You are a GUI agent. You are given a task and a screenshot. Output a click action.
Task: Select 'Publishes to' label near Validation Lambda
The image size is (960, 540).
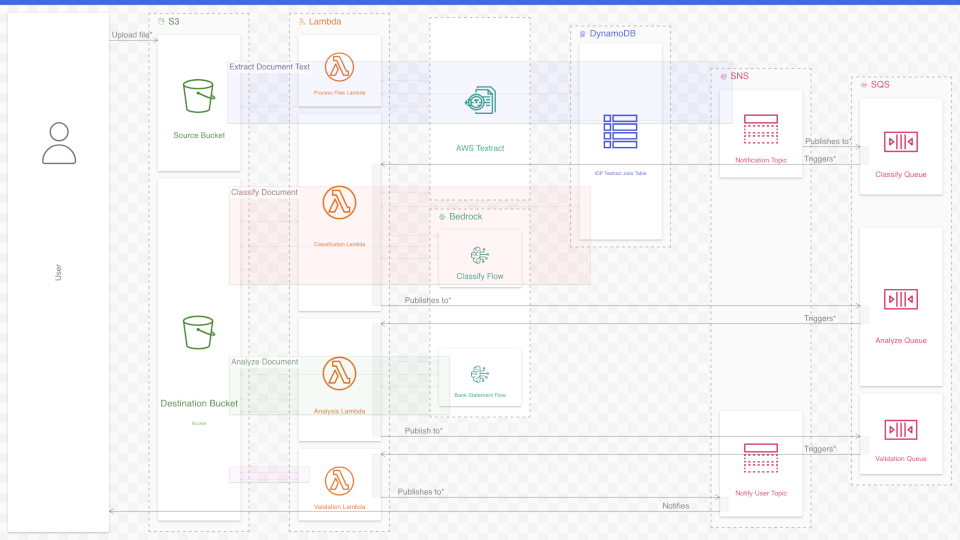[421, 492]
